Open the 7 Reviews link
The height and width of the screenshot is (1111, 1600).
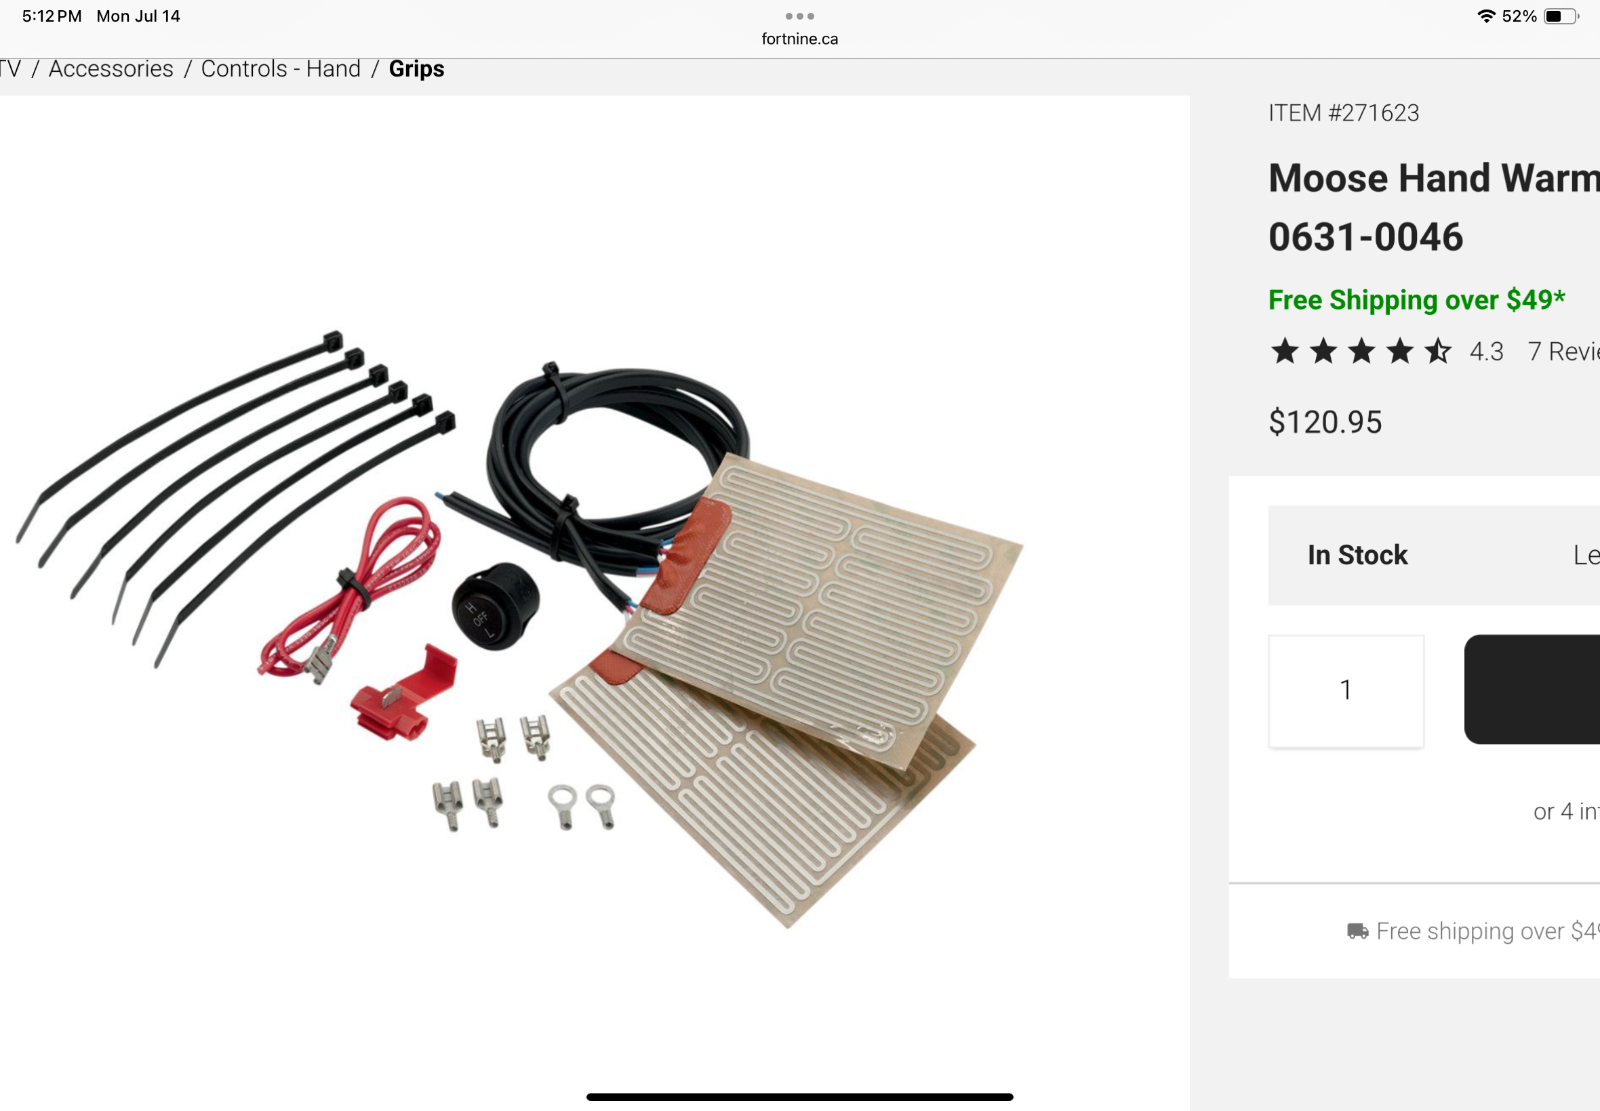[1564, 352]
